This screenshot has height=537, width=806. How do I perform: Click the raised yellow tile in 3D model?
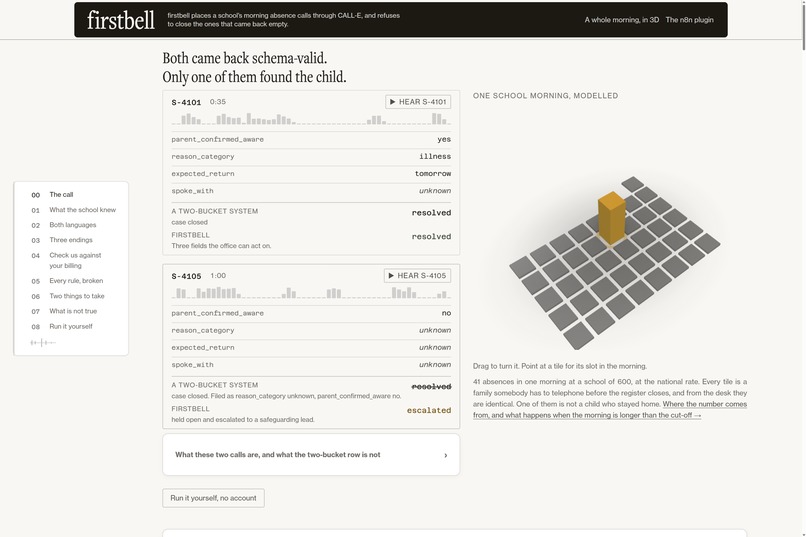[x=612, y=217]
